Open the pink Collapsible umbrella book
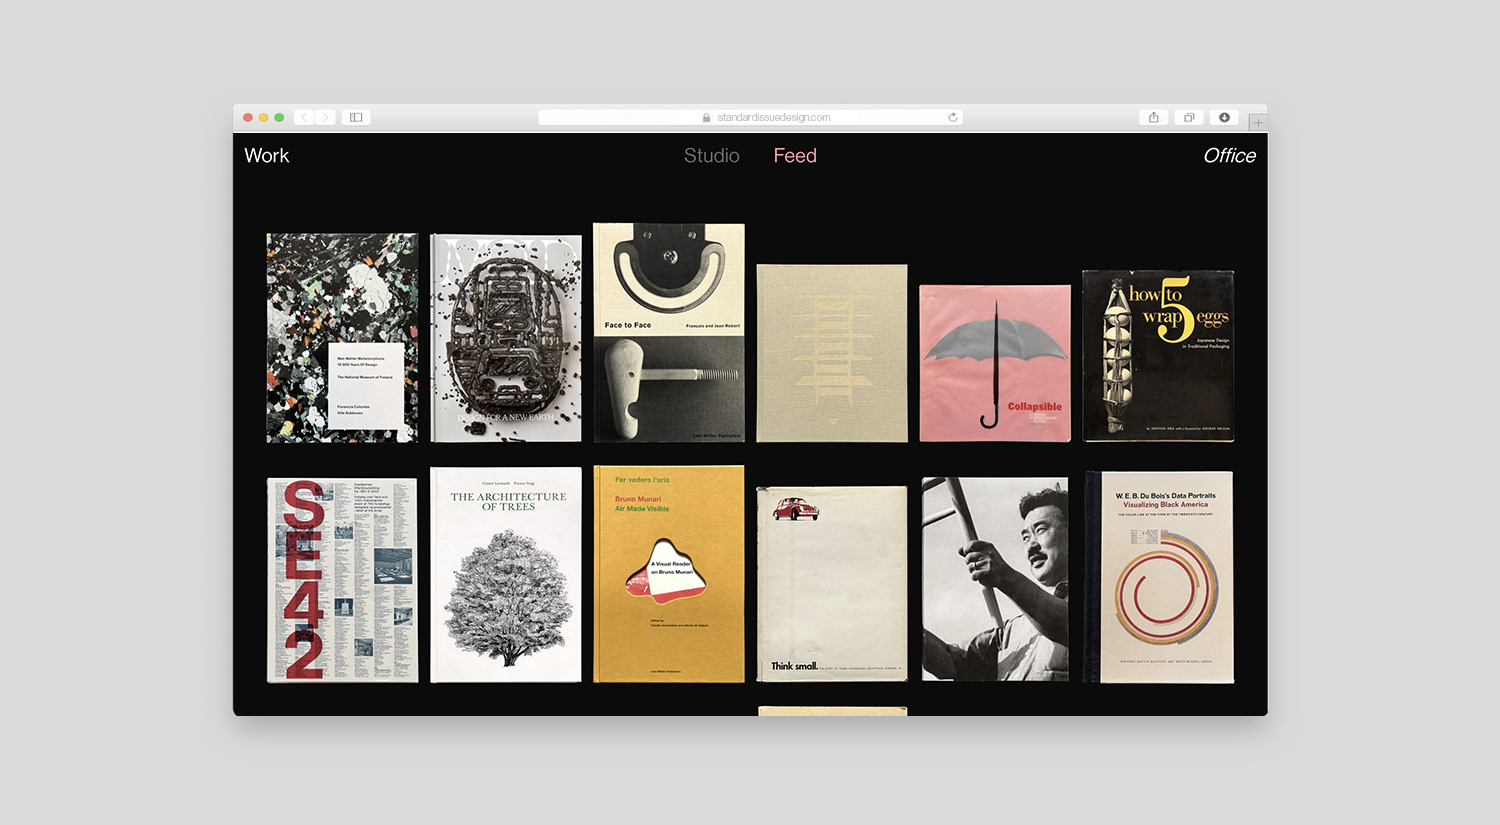Image resolution: width=1500 pixels, height=825 pixels. tap(995, 363)
